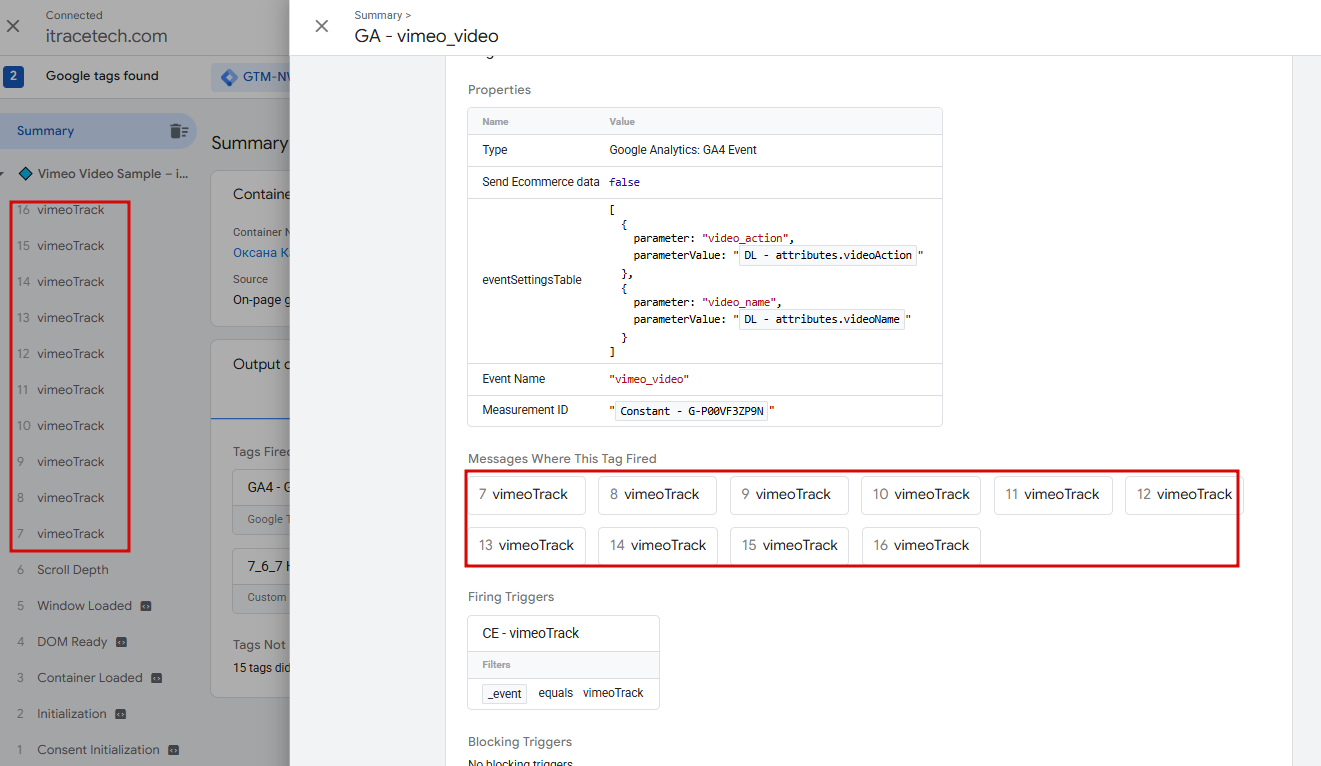The width and height of the screenshot is (1321, 766).
Task: Click the code icon next to DOM Ready
Action: point(122,642)
